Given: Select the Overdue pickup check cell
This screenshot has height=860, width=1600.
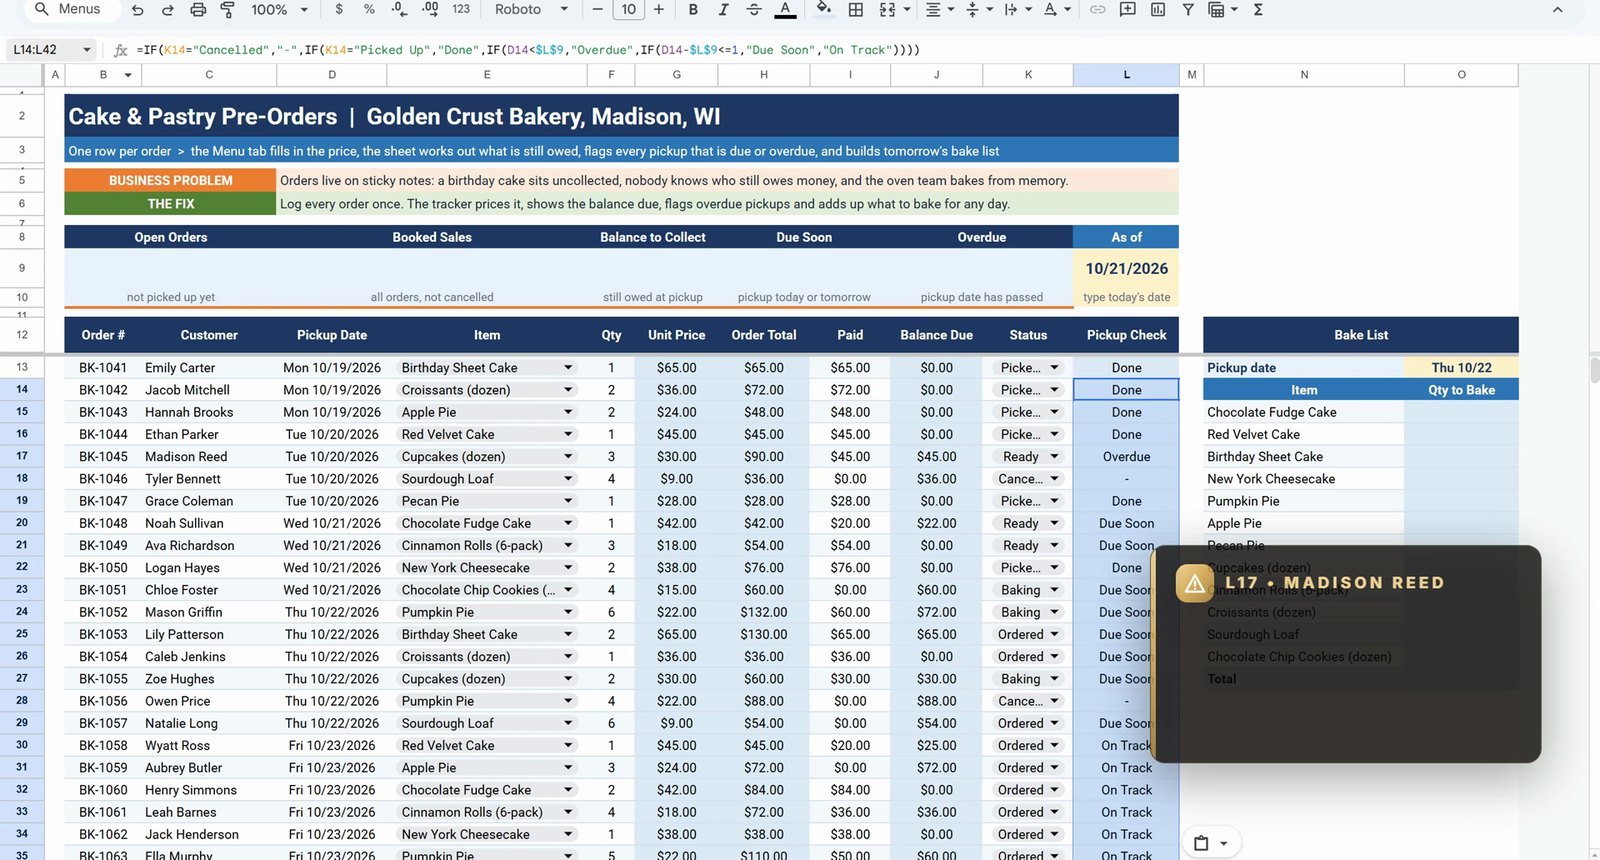Looking at the screenshot, I should 1126,457.
